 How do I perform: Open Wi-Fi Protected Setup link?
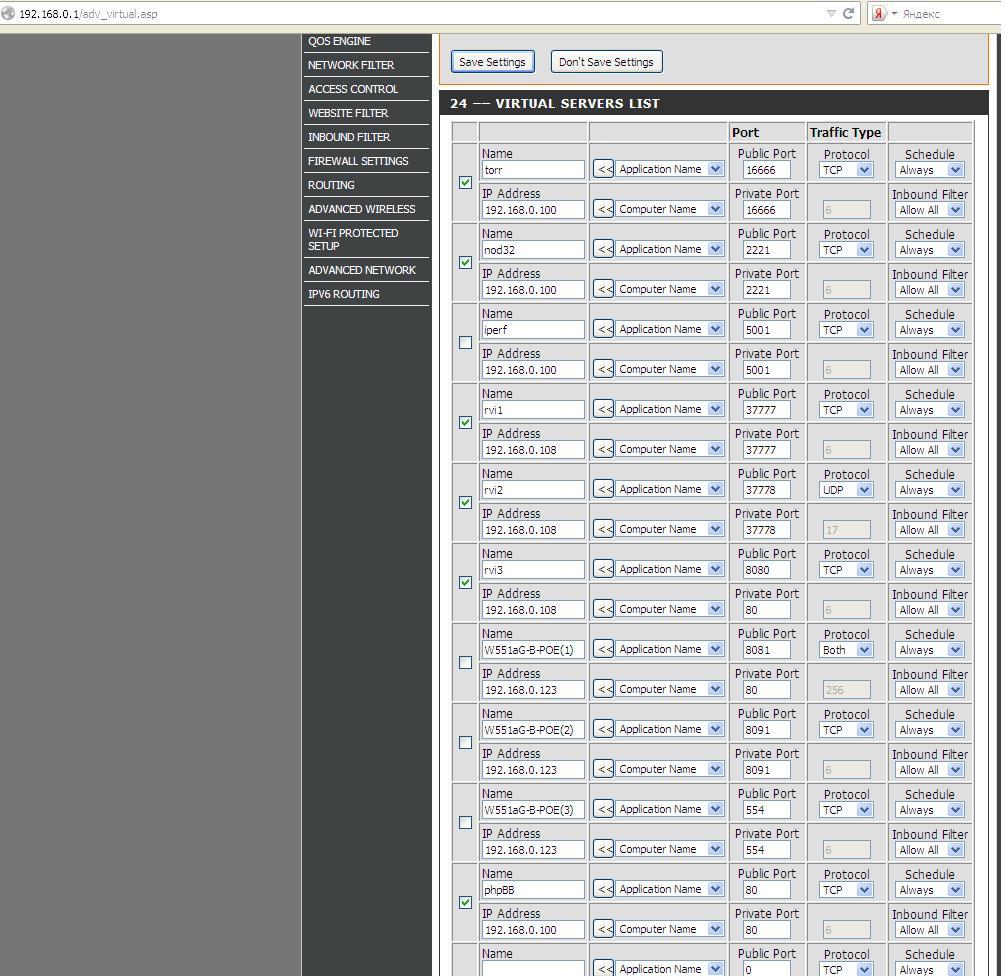pyautogui.click(x=367, y=239)
